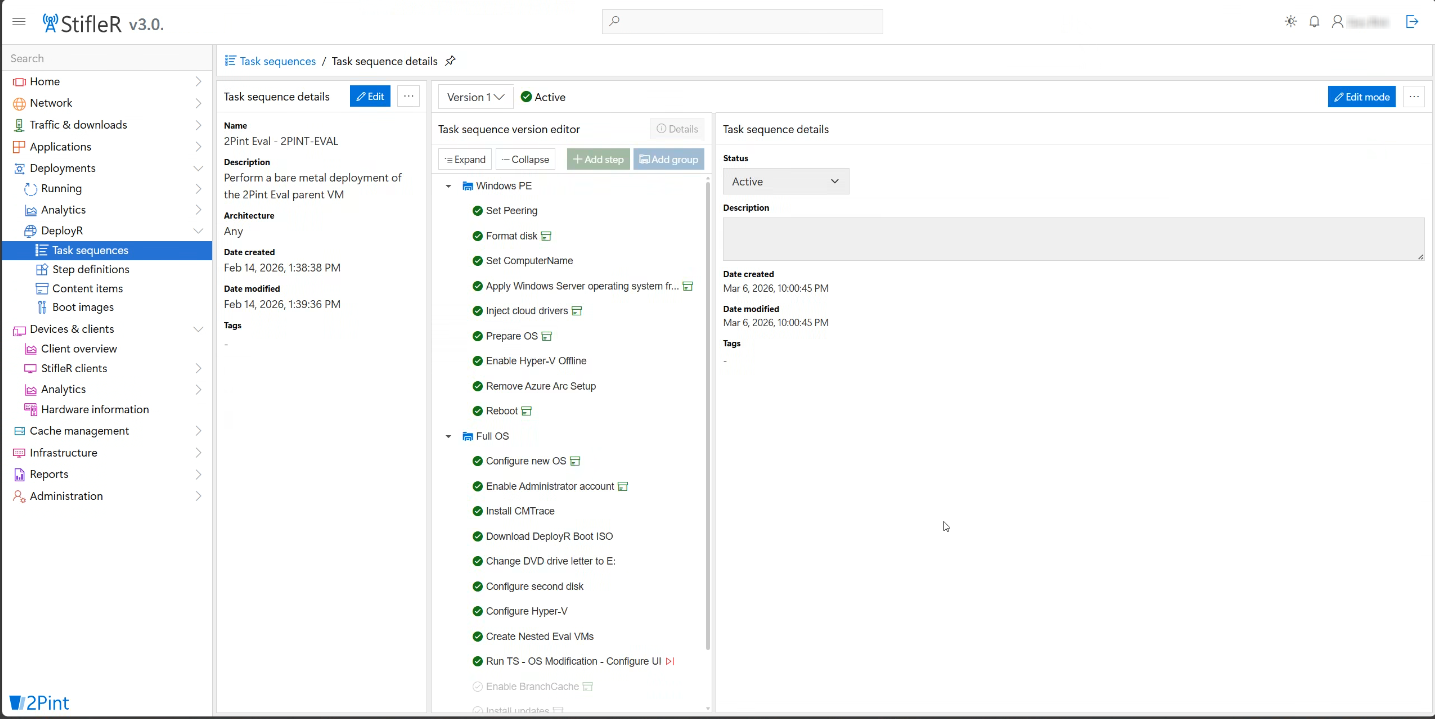Click the user profile icon
The width and height of the screenshot is (1435, 719).
1337,21
